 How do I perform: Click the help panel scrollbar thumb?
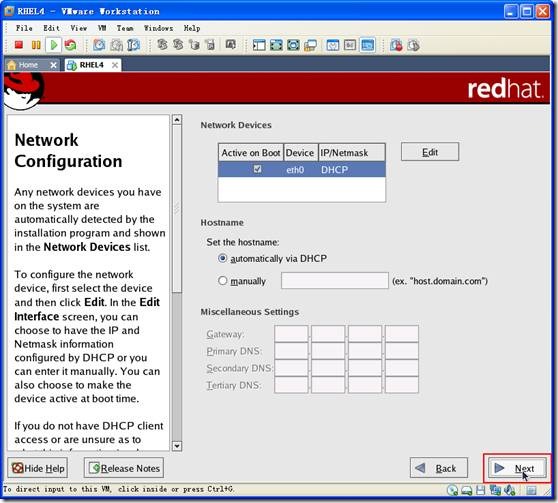click(x=177, y=209)
